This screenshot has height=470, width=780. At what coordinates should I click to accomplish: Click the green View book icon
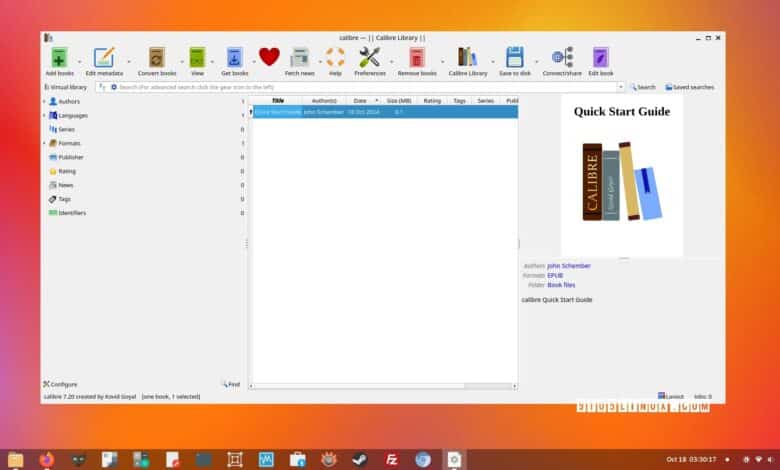[197, 58]
